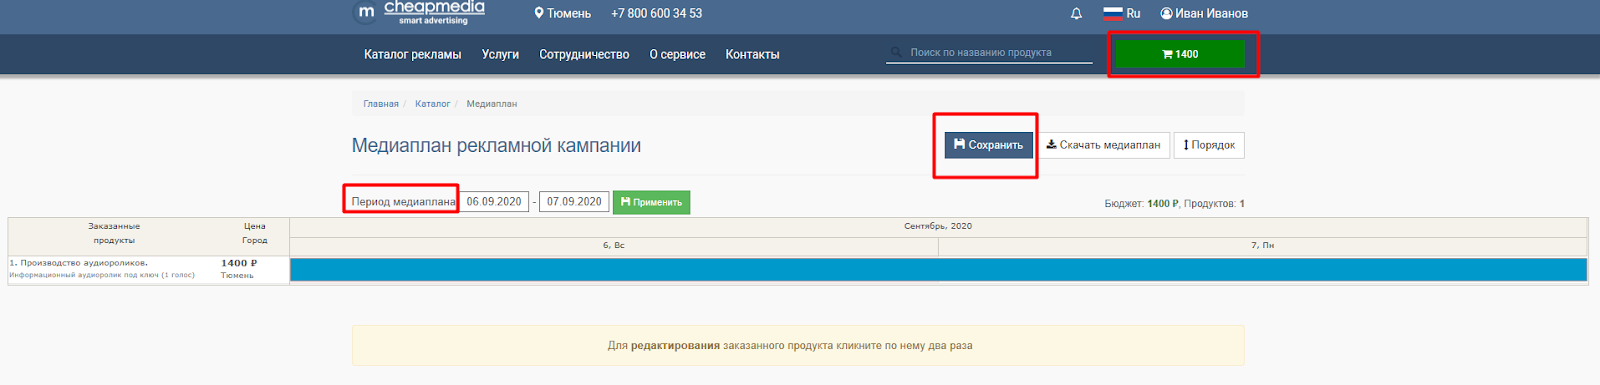Open Каталог рекламы menu
This screenshot has width=1600, height=385.
click(x=412, y=55)
